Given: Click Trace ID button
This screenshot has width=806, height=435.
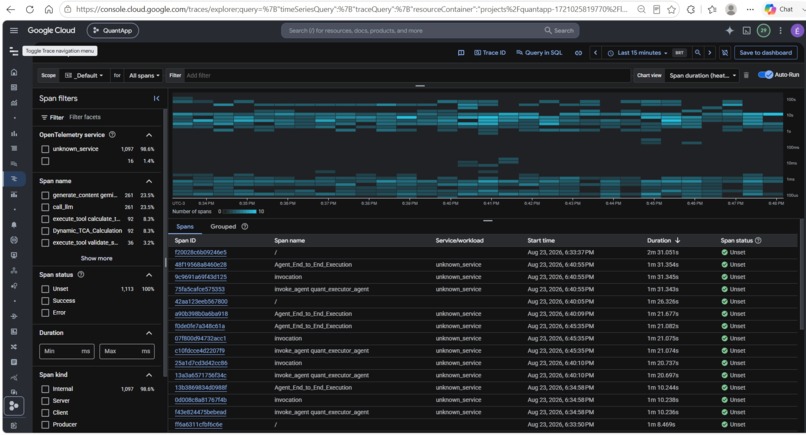Looking at the screenshot, I should click(490, 52).
